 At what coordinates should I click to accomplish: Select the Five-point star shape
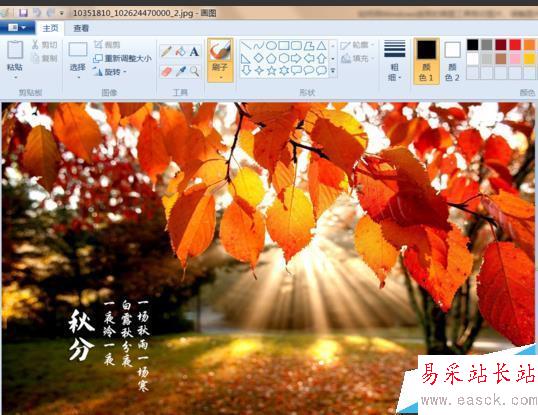pos(271,71)
